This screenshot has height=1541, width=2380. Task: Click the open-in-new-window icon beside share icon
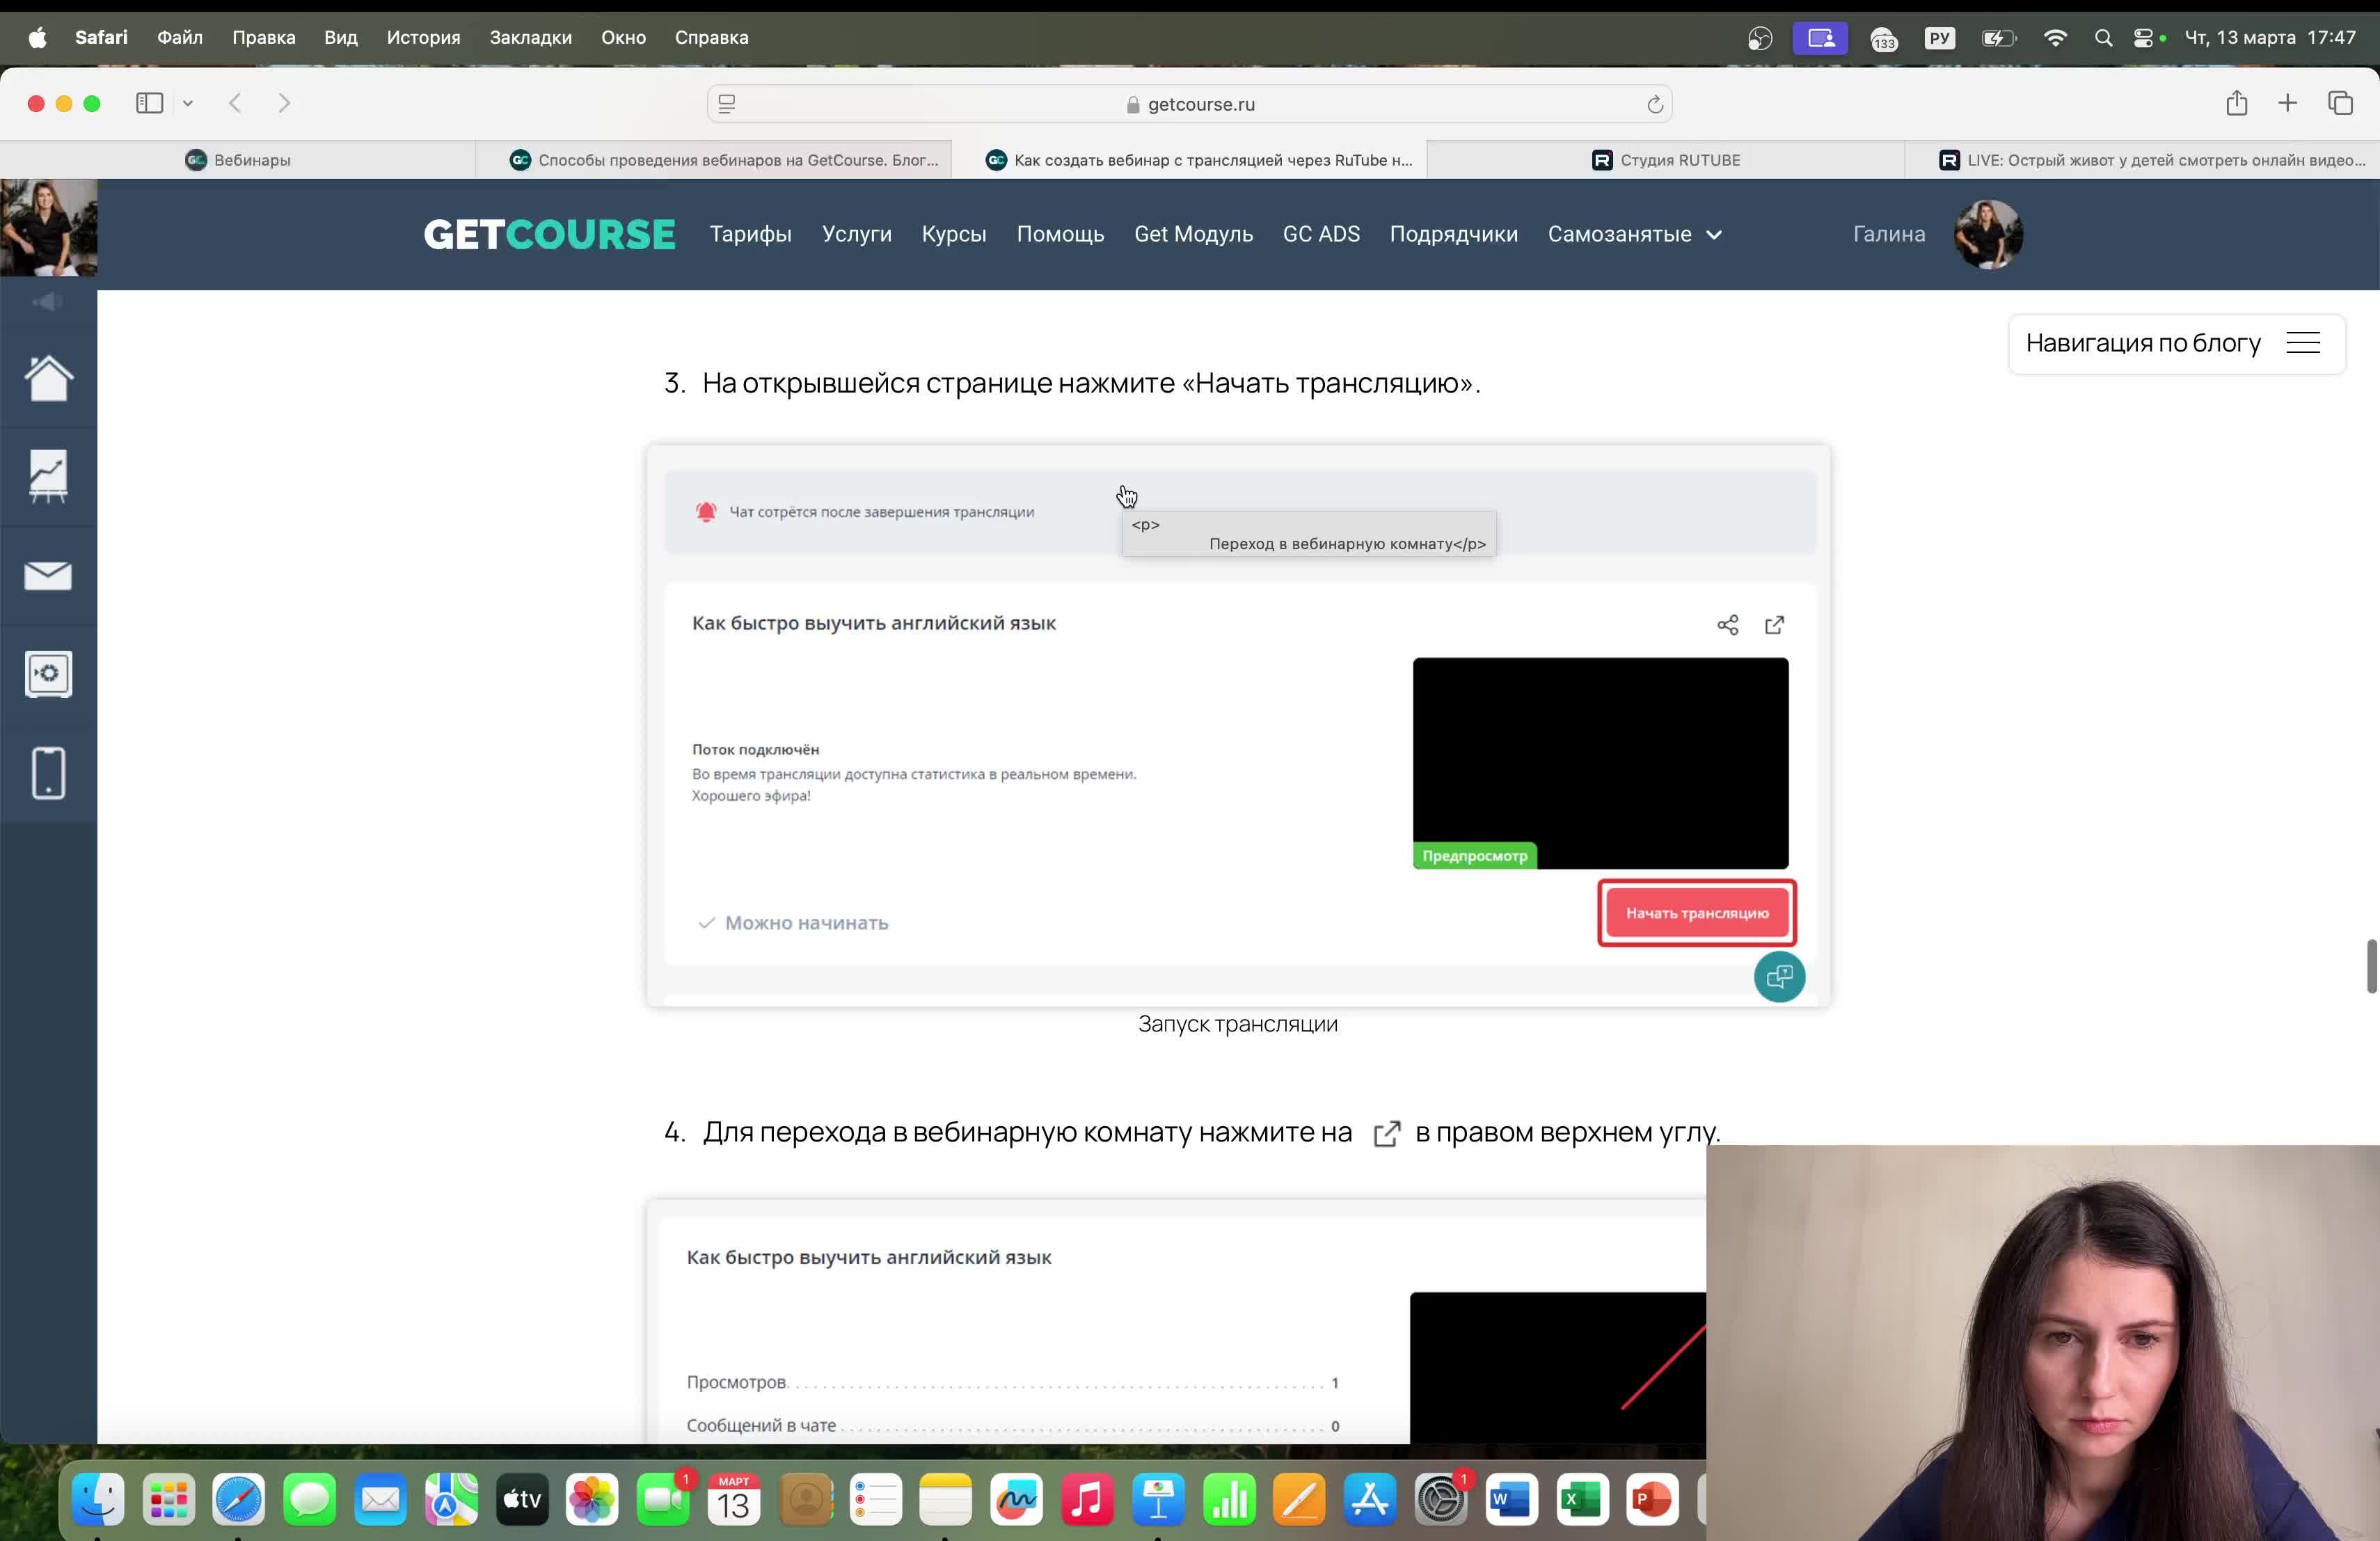coord(1774,625)
